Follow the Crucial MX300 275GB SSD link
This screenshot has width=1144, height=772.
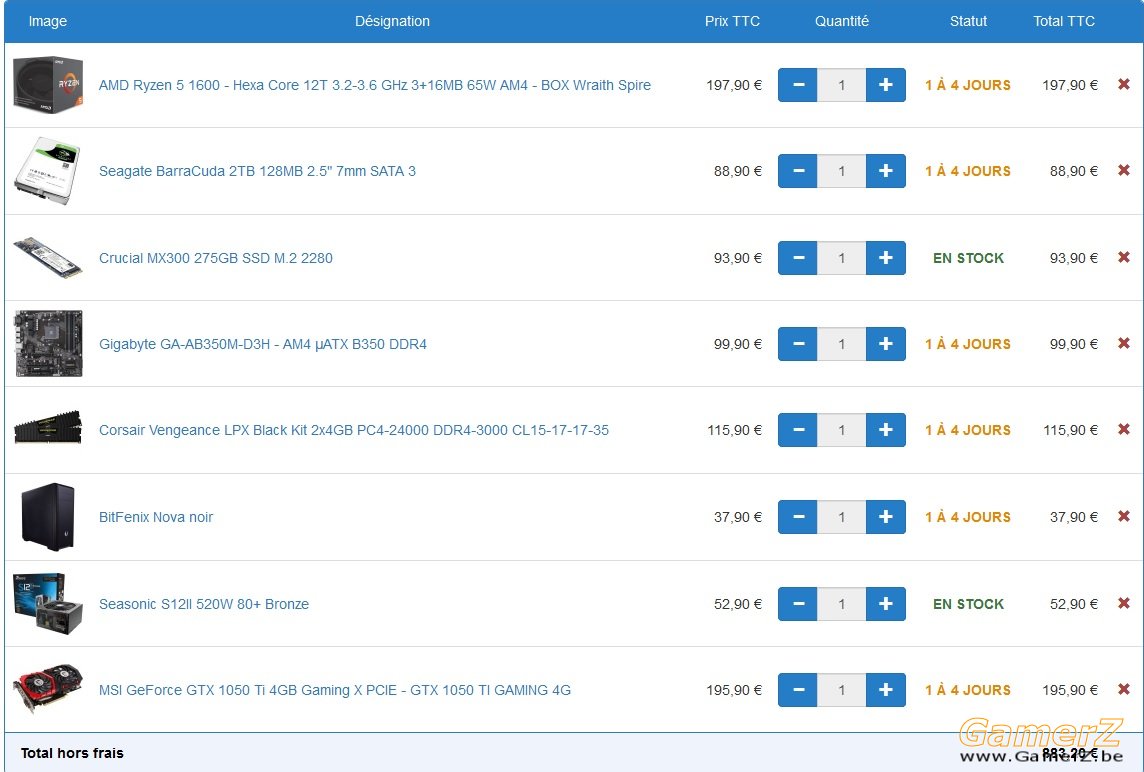(216, 258)
